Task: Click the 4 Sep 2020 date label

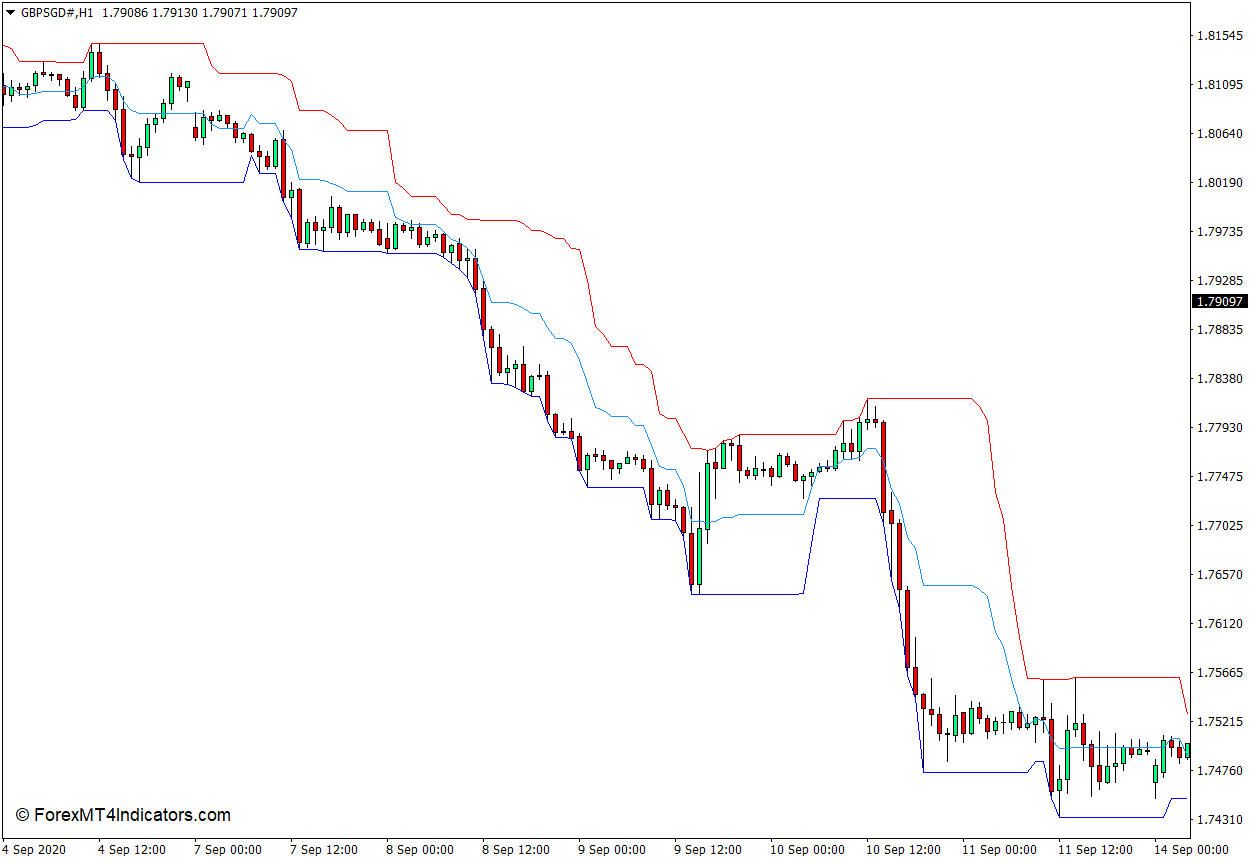Action: (x=34, y=850)
